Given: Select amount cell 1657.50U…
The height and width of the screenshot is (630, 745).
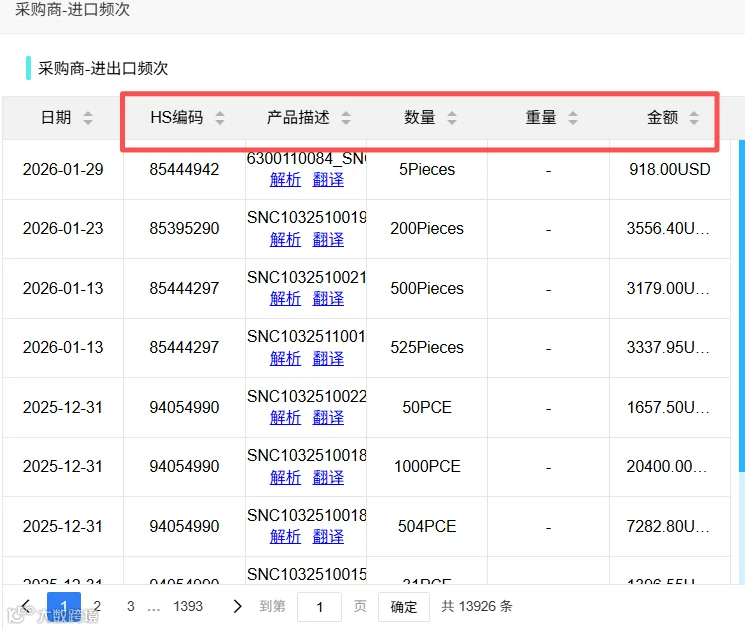Looking at the screenshot, I should pos(668,407).
